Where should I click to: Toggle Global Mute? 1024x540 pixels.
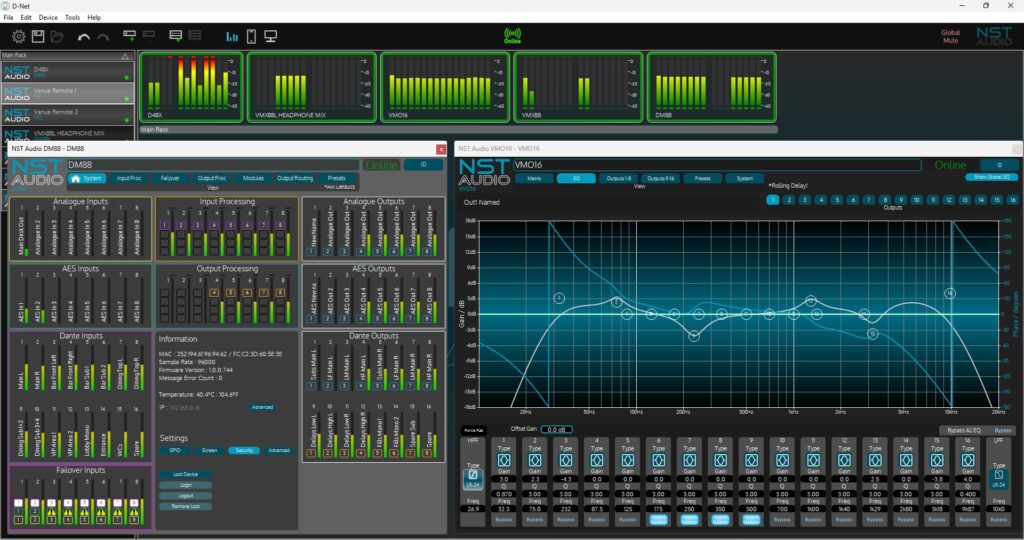[950, 37]
